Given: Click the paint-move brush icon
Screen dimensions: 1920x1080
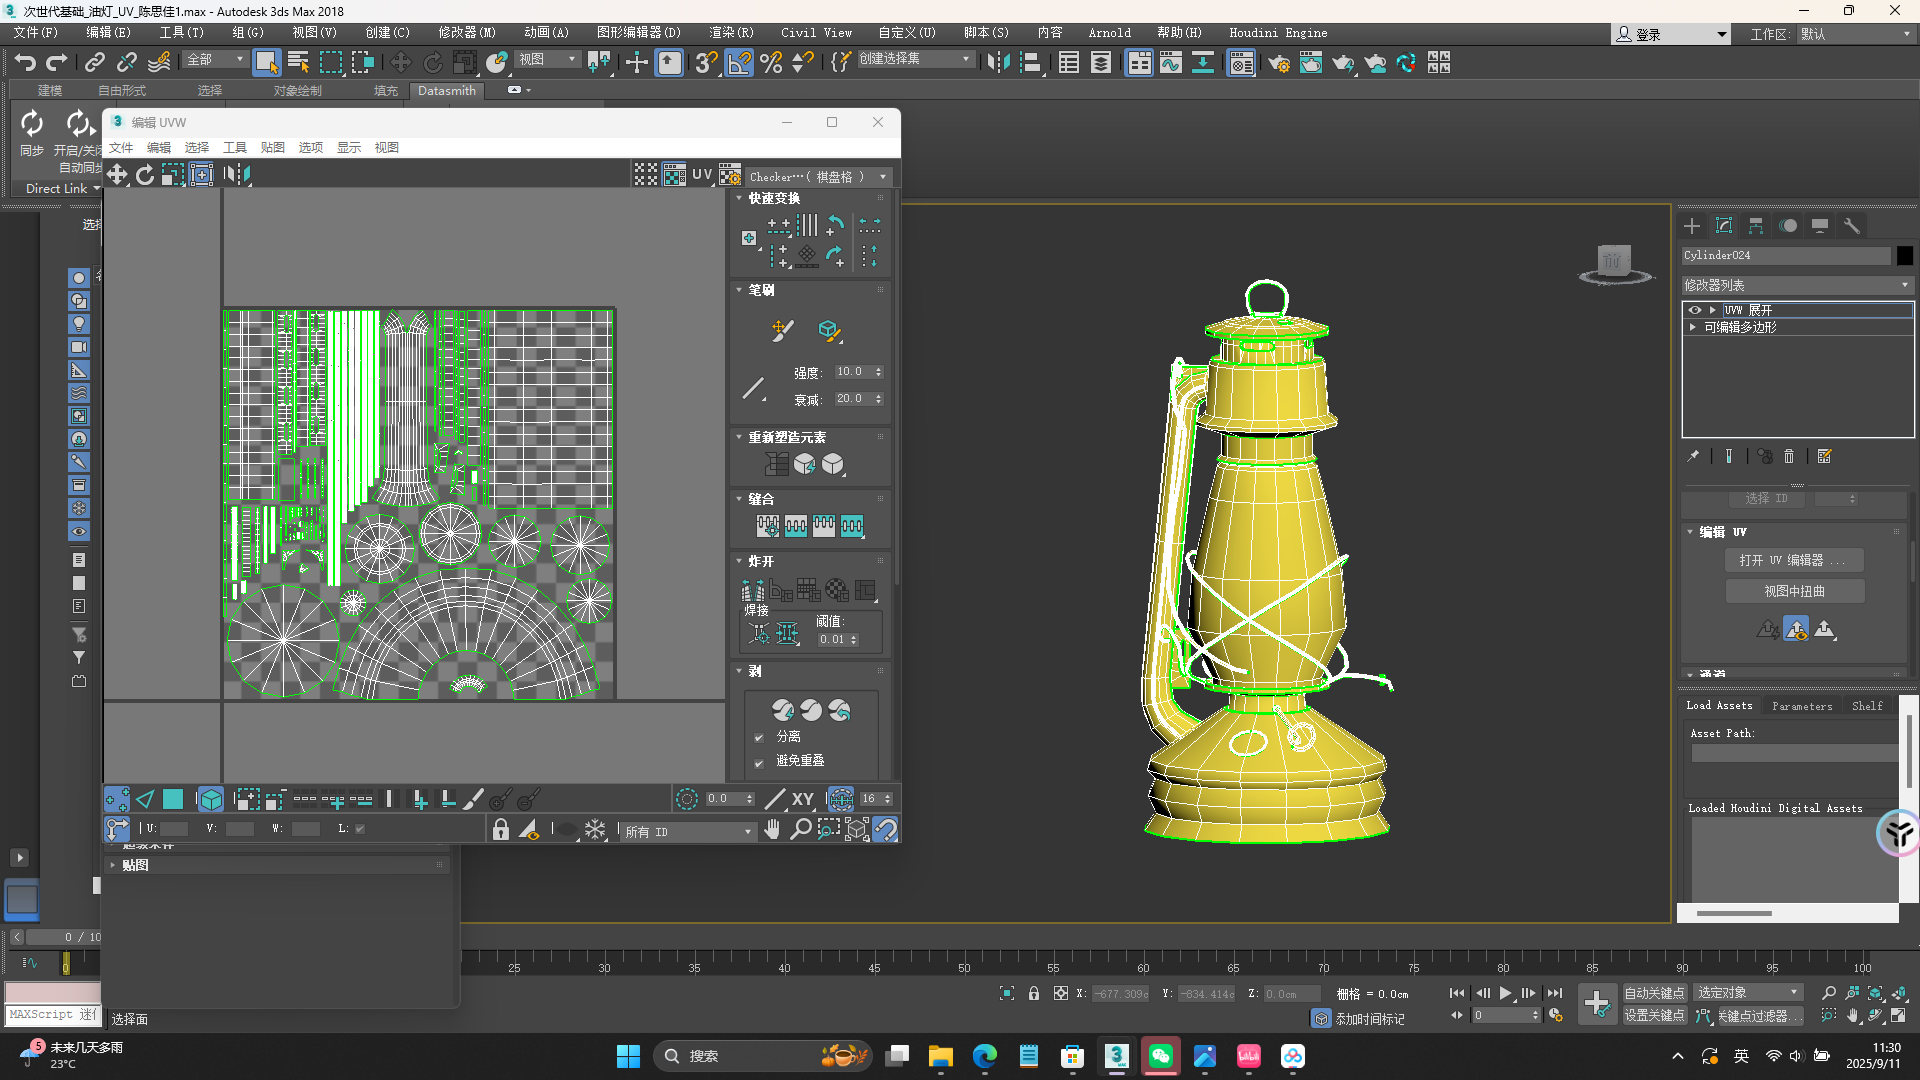Looking at the screenshot, I should (782, 330).
